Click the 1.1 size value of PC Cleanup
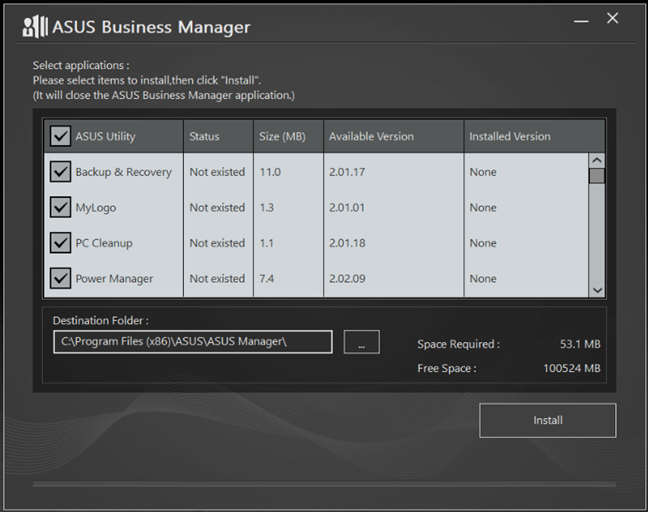The image size is (648, 512). coord(266,243)
